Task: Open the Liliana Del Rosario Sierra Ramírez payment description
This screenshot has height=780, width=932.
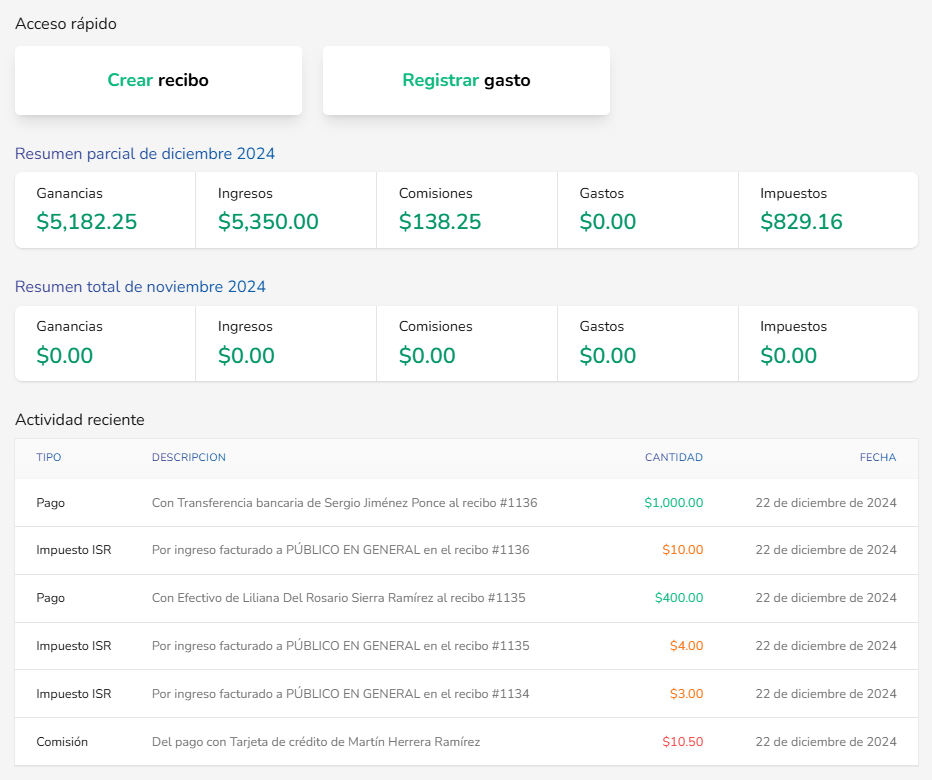Action: (339, 598)
